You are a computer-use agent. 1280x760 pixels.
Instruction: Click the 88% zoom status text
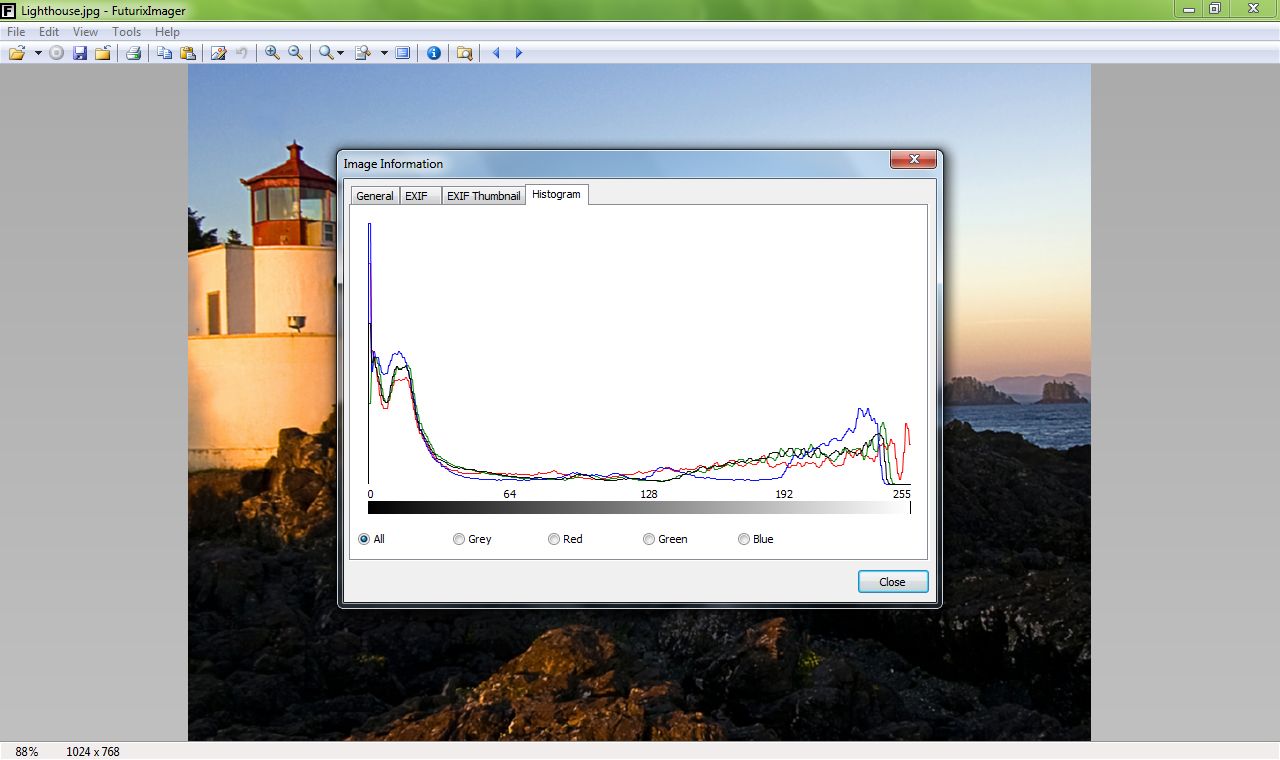(27, 751)
